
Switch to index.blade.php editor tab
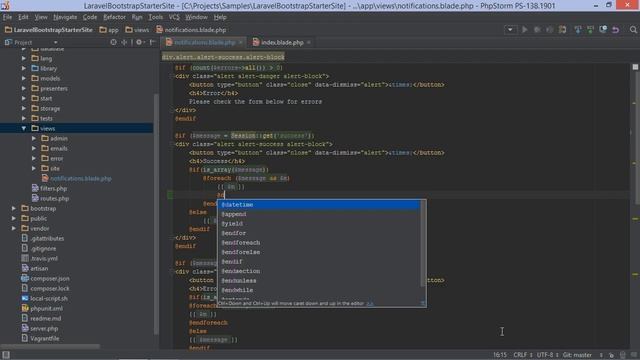282,42
